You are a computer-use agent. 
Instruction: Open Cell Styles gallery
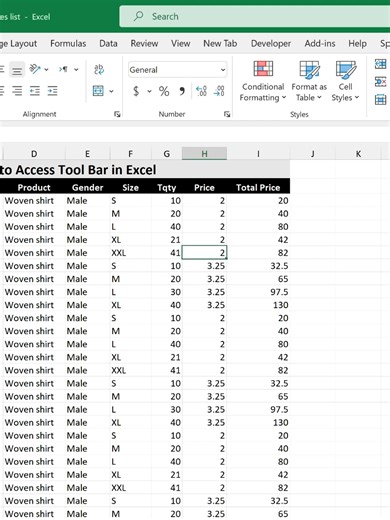click(x=345, y=81)
